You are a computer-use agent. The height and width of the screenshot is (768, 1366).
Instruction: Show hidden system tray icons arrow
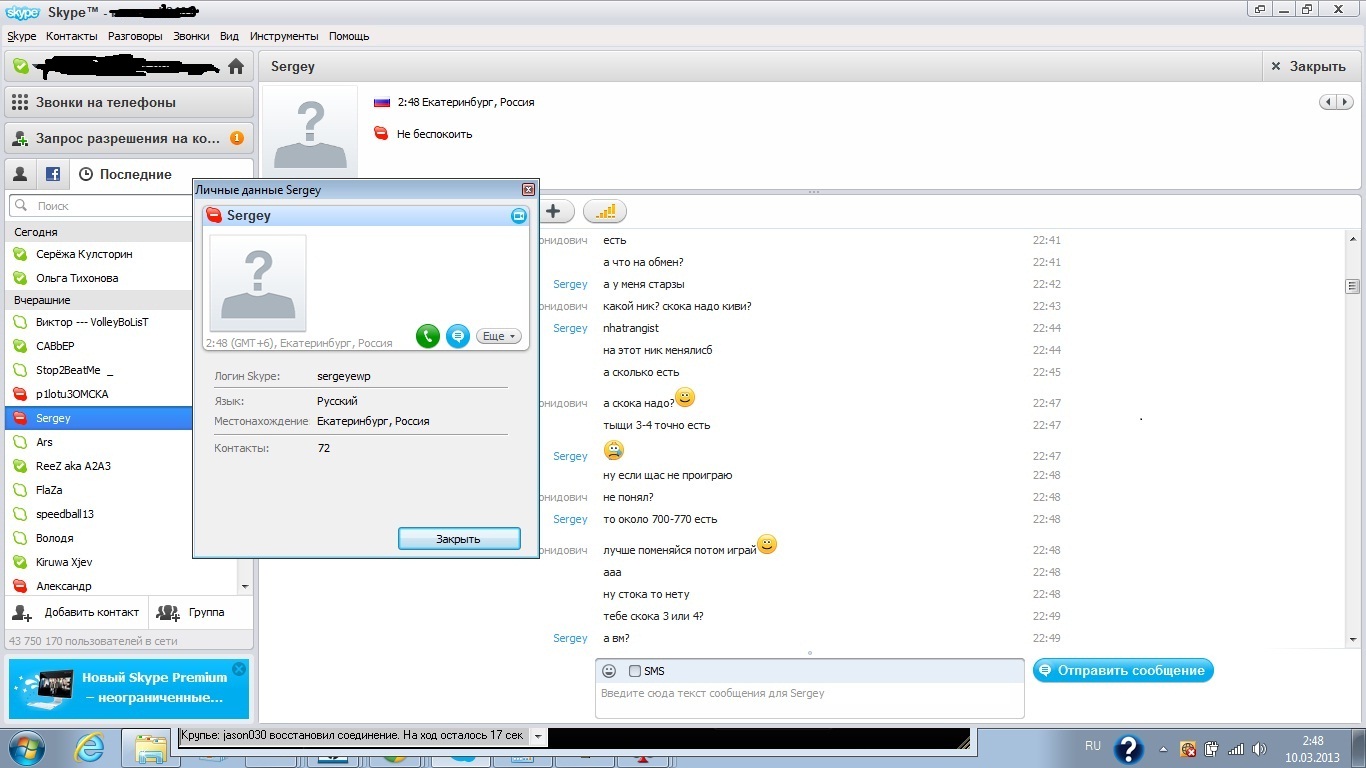pyautogui.click(x=1163, y=749)
